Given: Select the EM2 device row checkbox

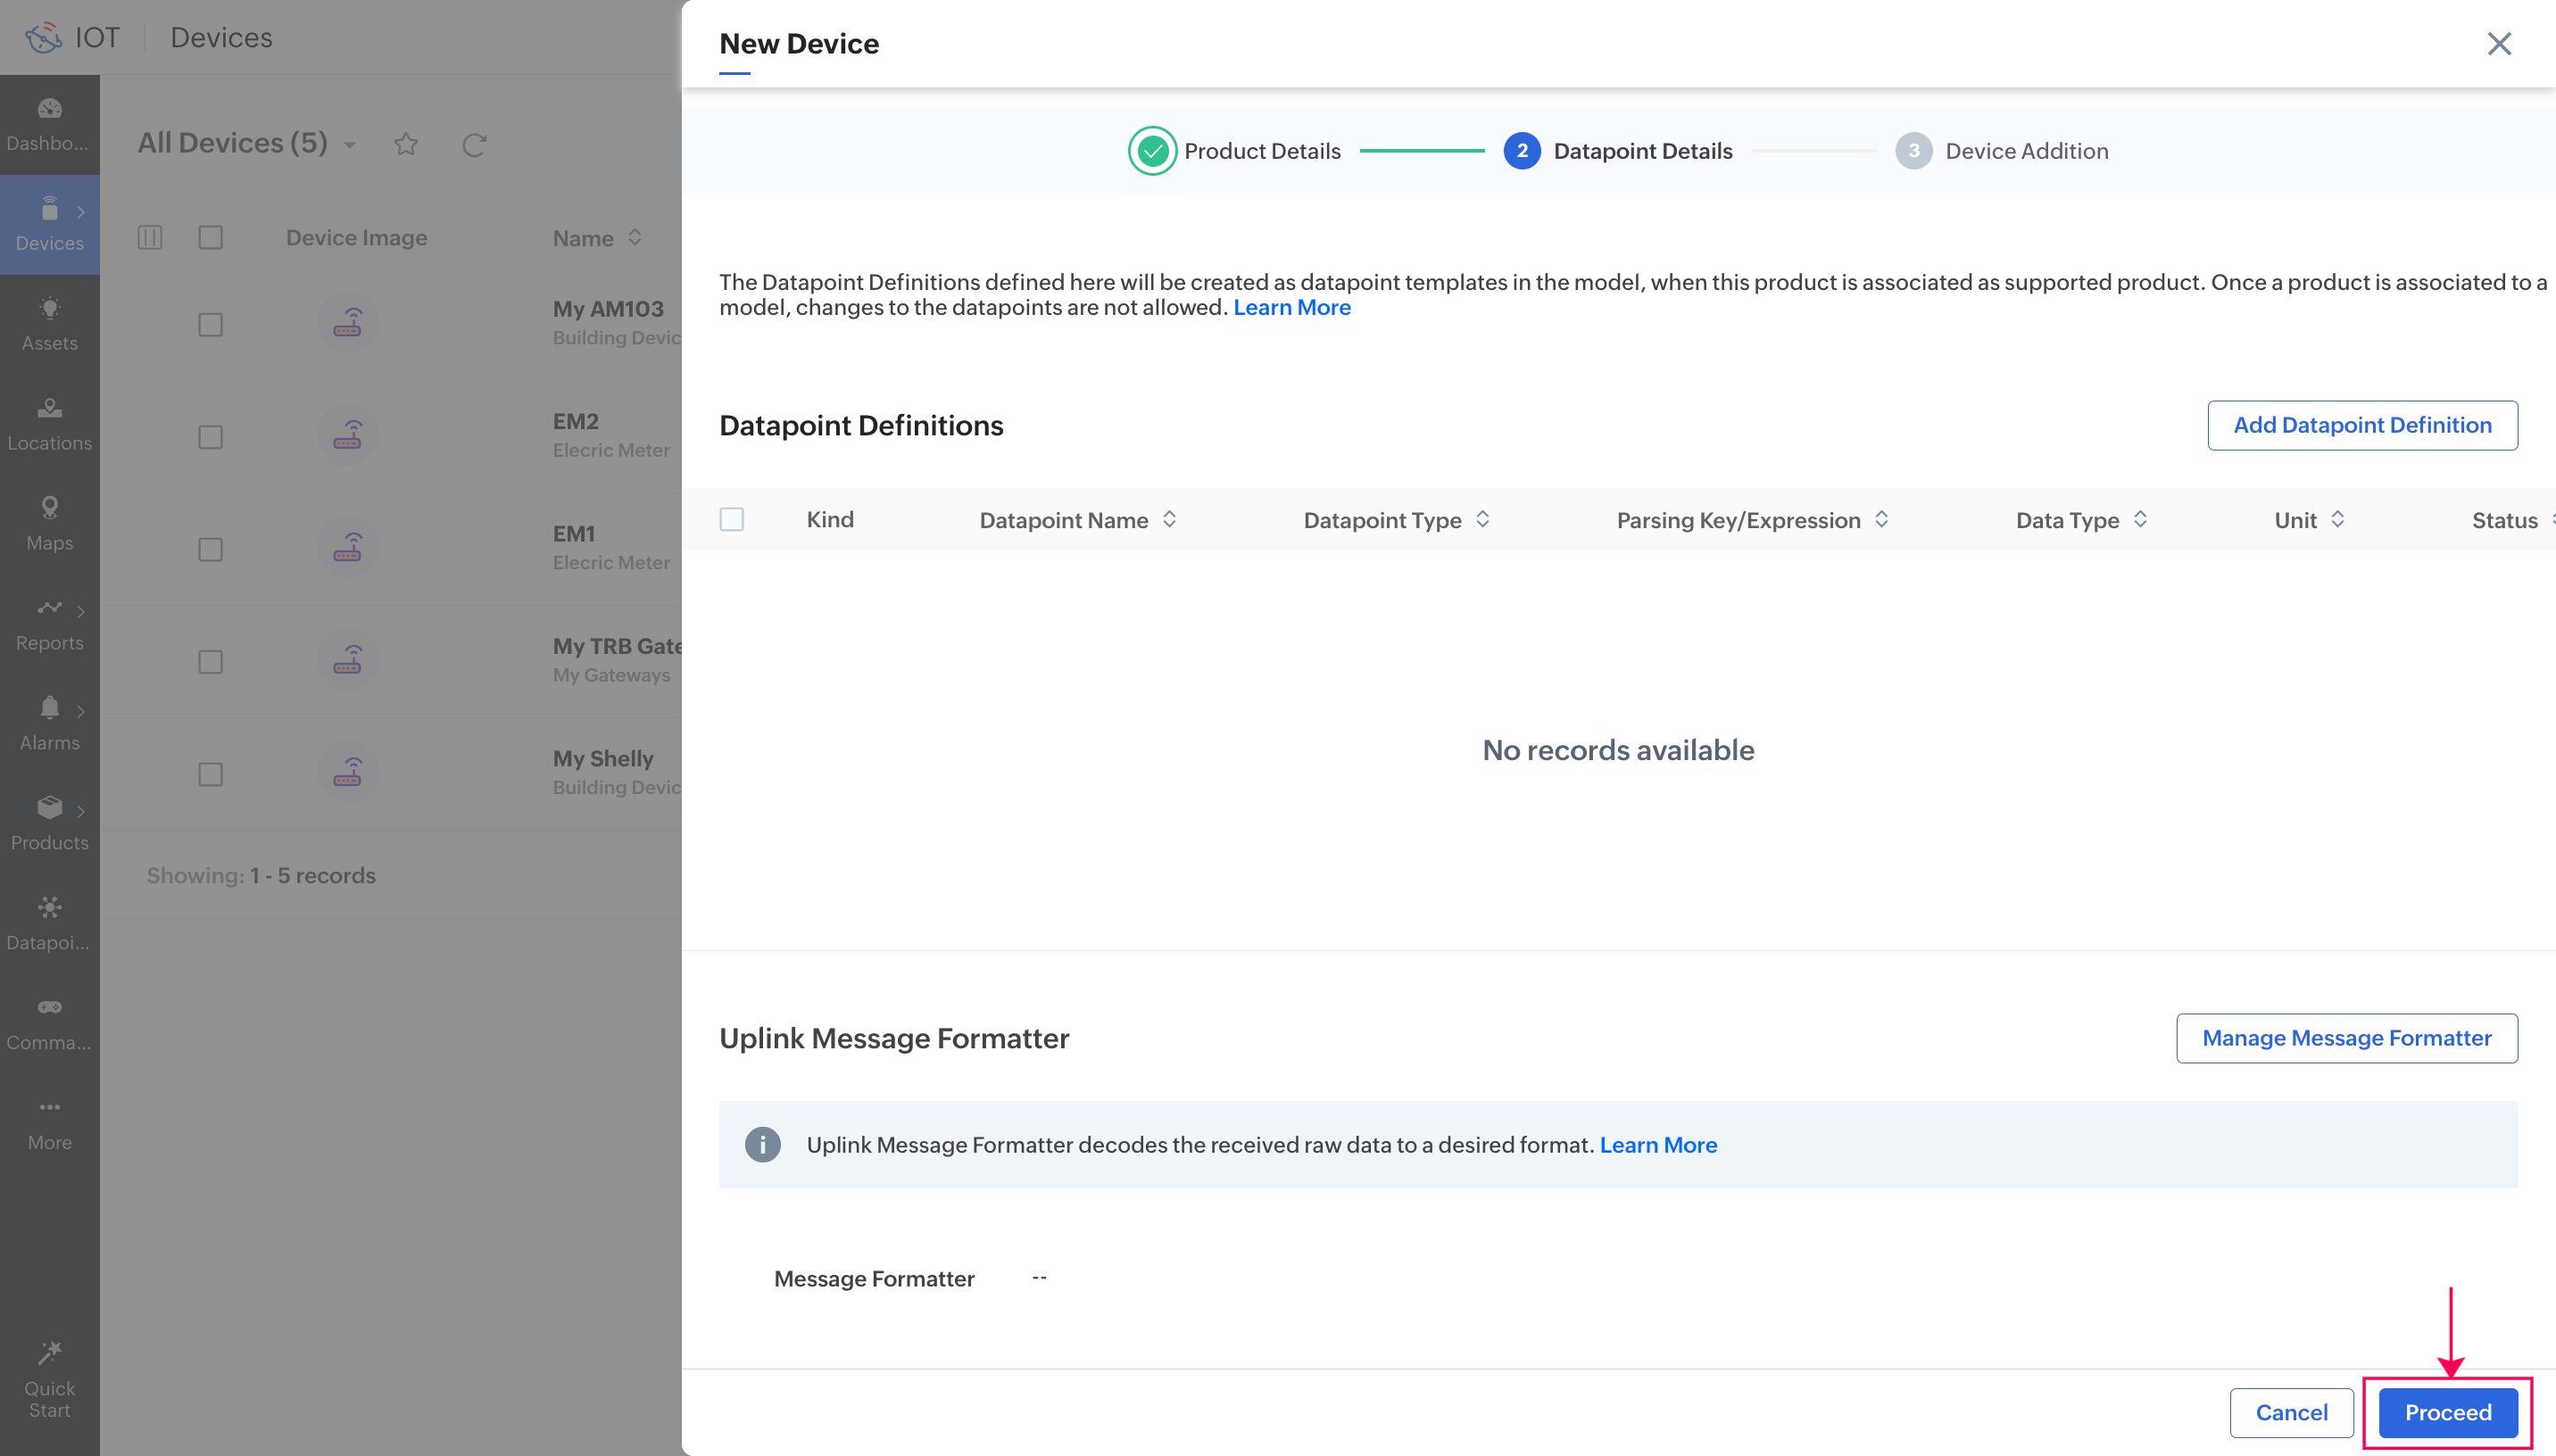Looking at the screenshot, I should click(x=210, y=437).
